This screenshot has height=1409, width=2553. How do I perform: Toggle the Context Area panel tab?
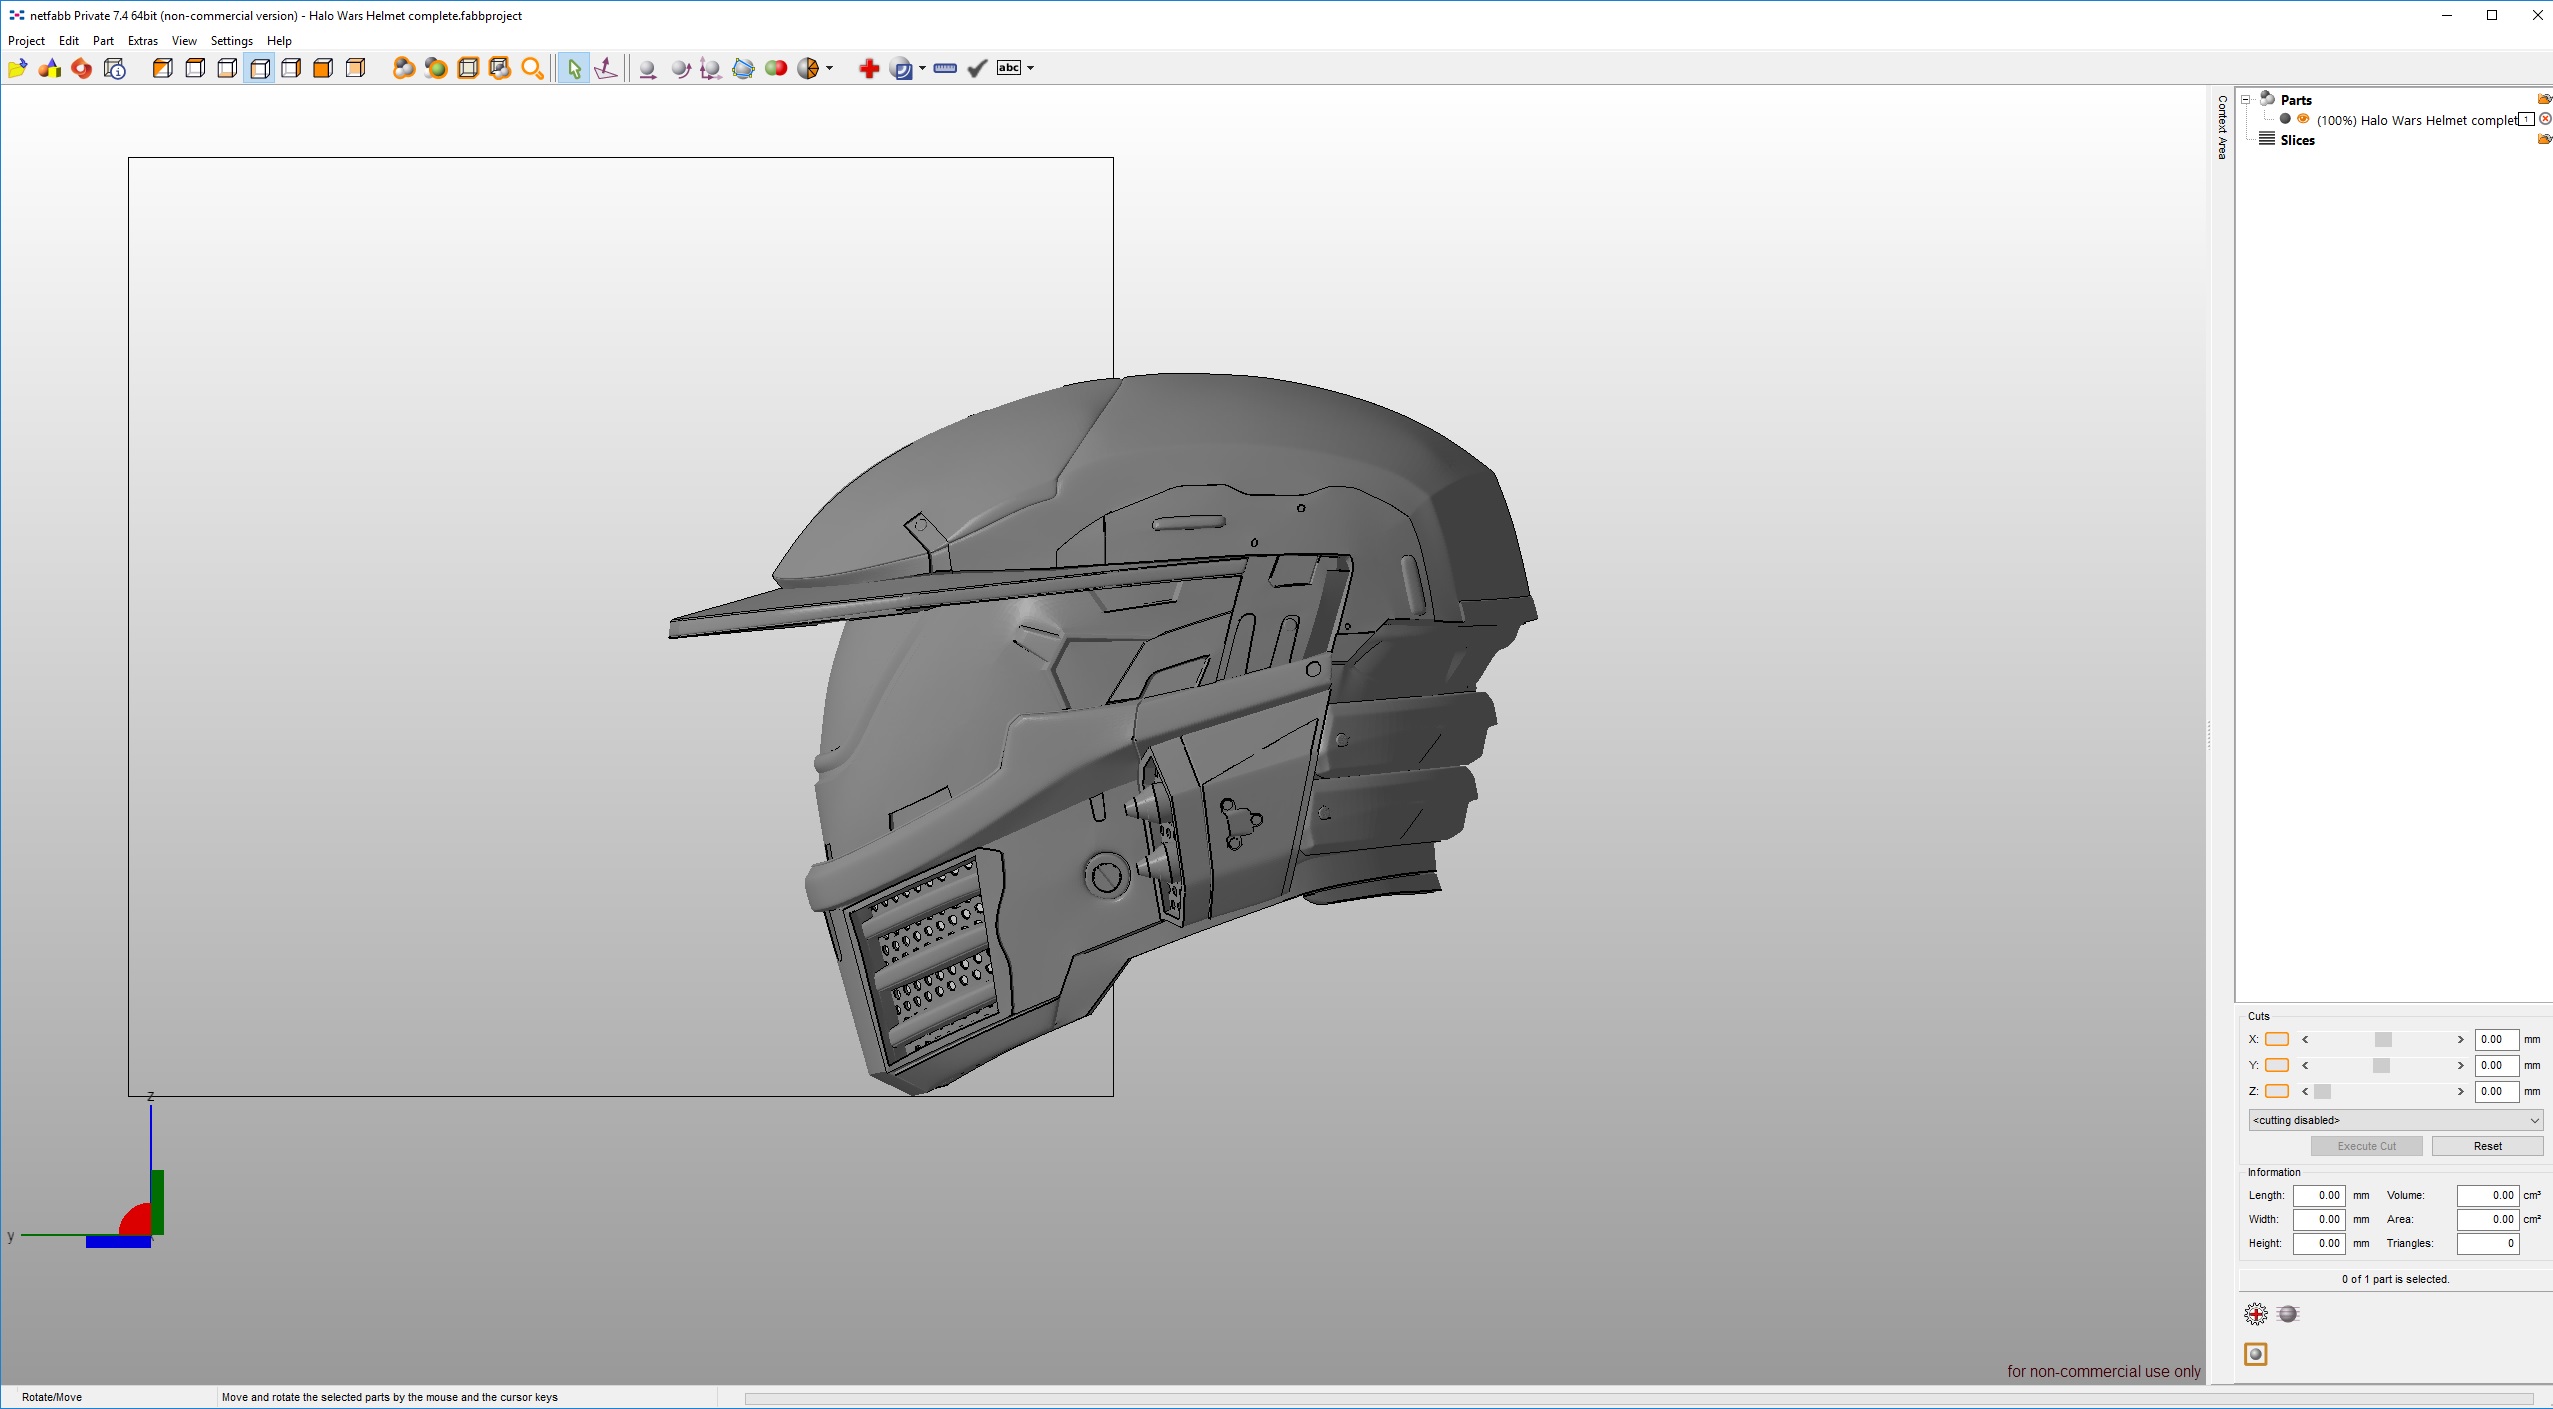(x=2222, y=127)
